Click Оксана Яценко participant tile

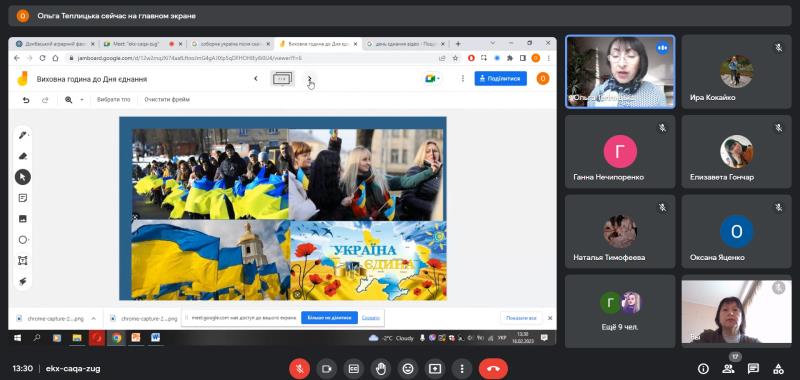pyautogui.click(x=736, y=232)
